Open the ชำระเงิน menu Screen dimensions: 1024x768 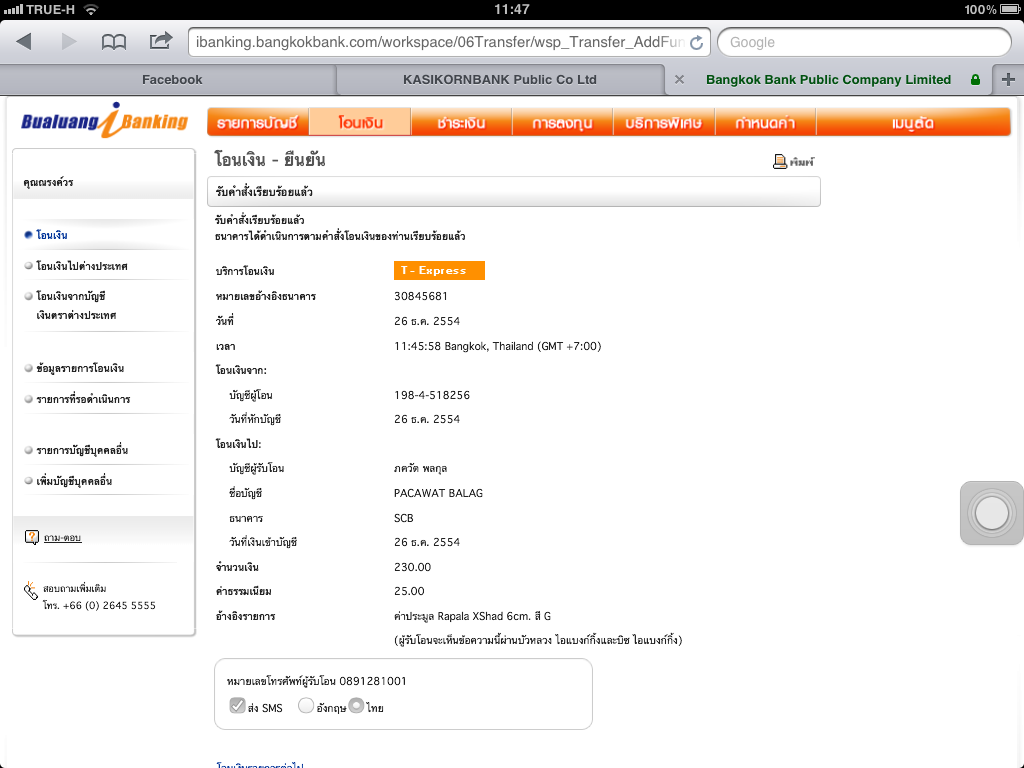461,123
